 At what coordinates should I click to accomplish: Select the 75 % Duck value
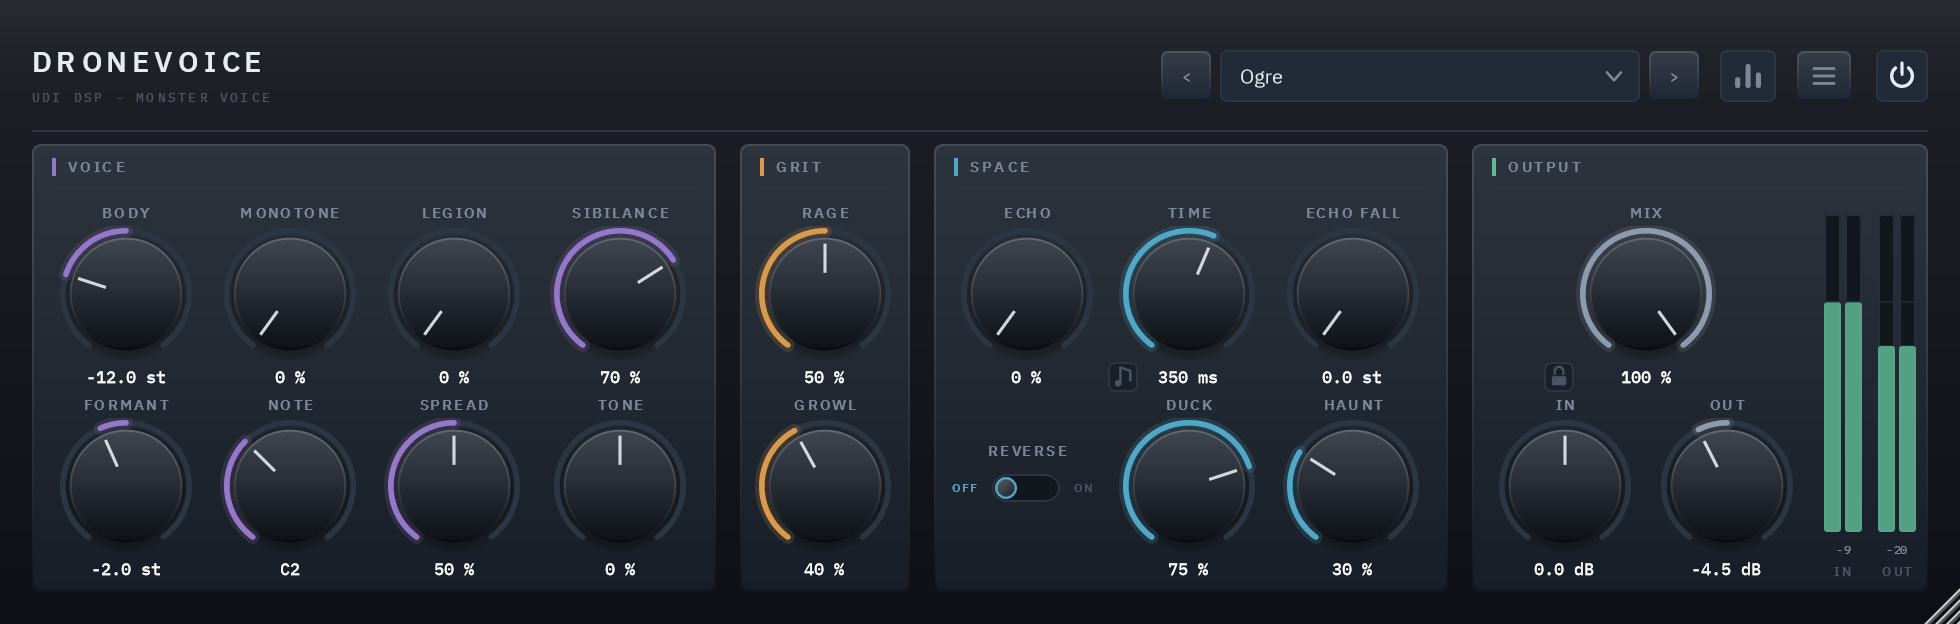(1188, 570)
